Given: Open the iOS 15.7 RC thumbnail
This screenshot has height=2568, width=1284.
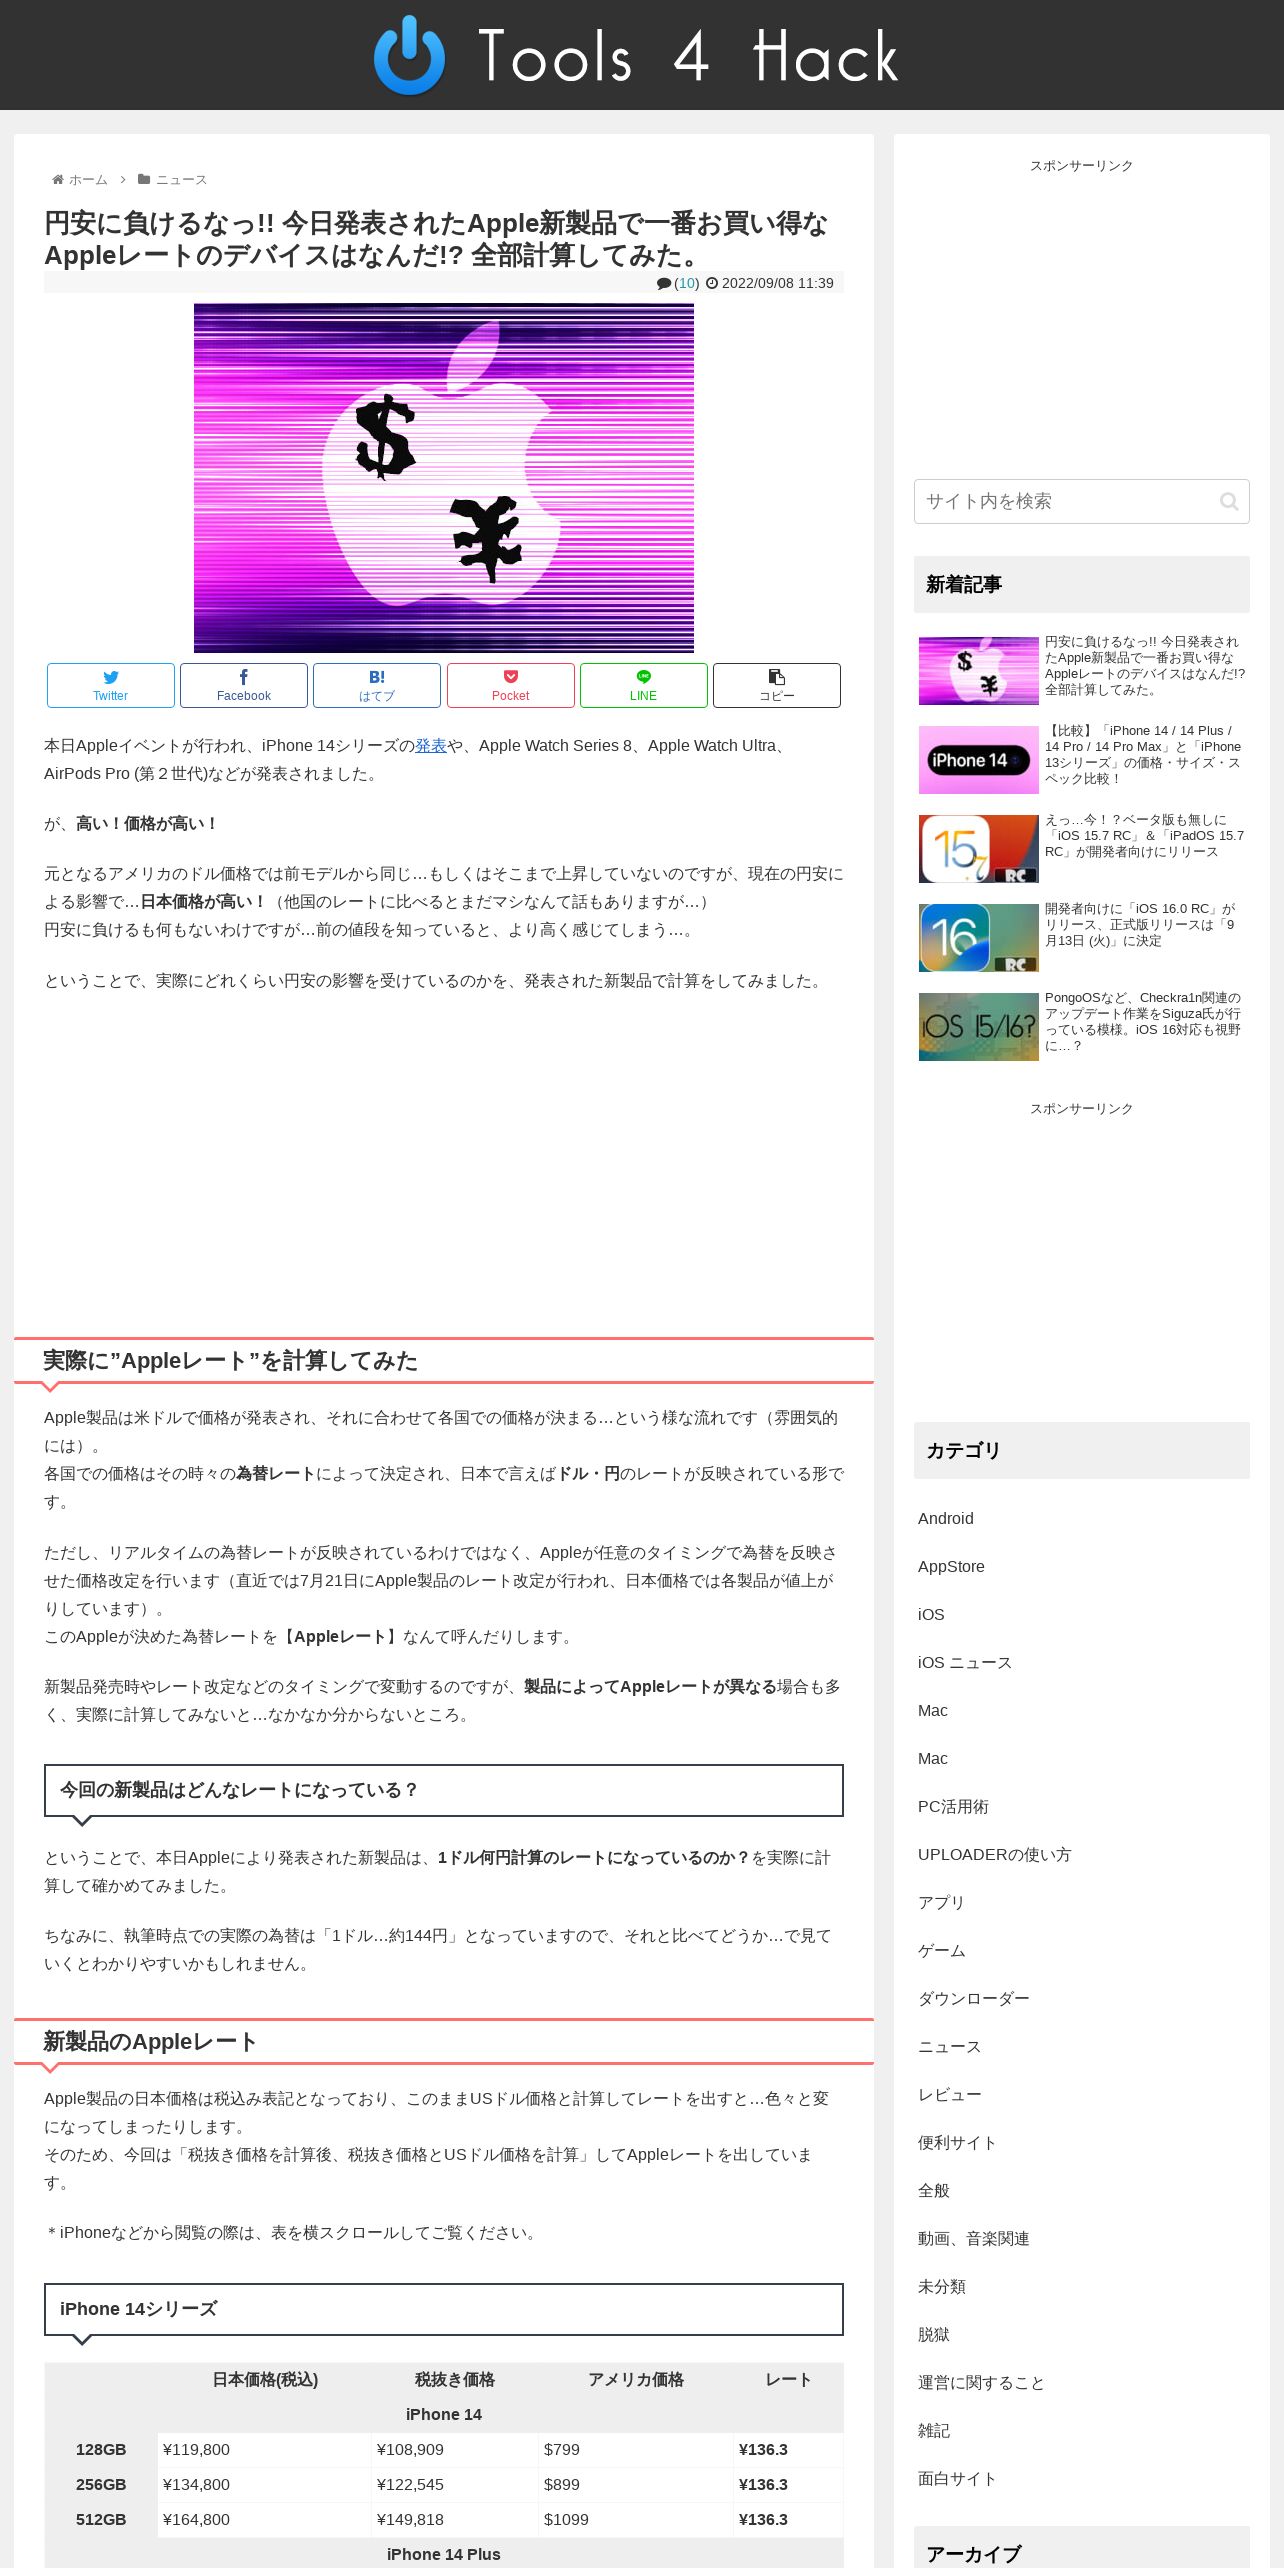Looking at the screenshot, I should 979,849.
